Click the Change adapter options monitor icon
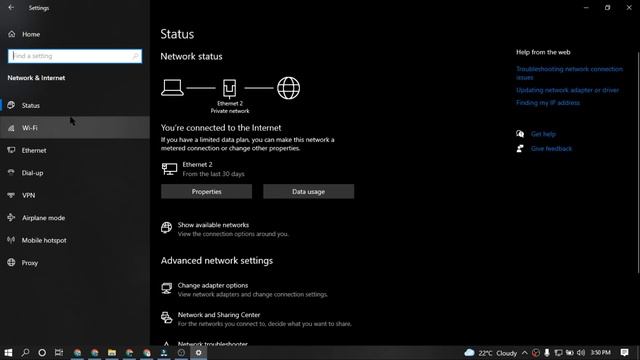The image size is (640, 360). click(x=167, y=289)
